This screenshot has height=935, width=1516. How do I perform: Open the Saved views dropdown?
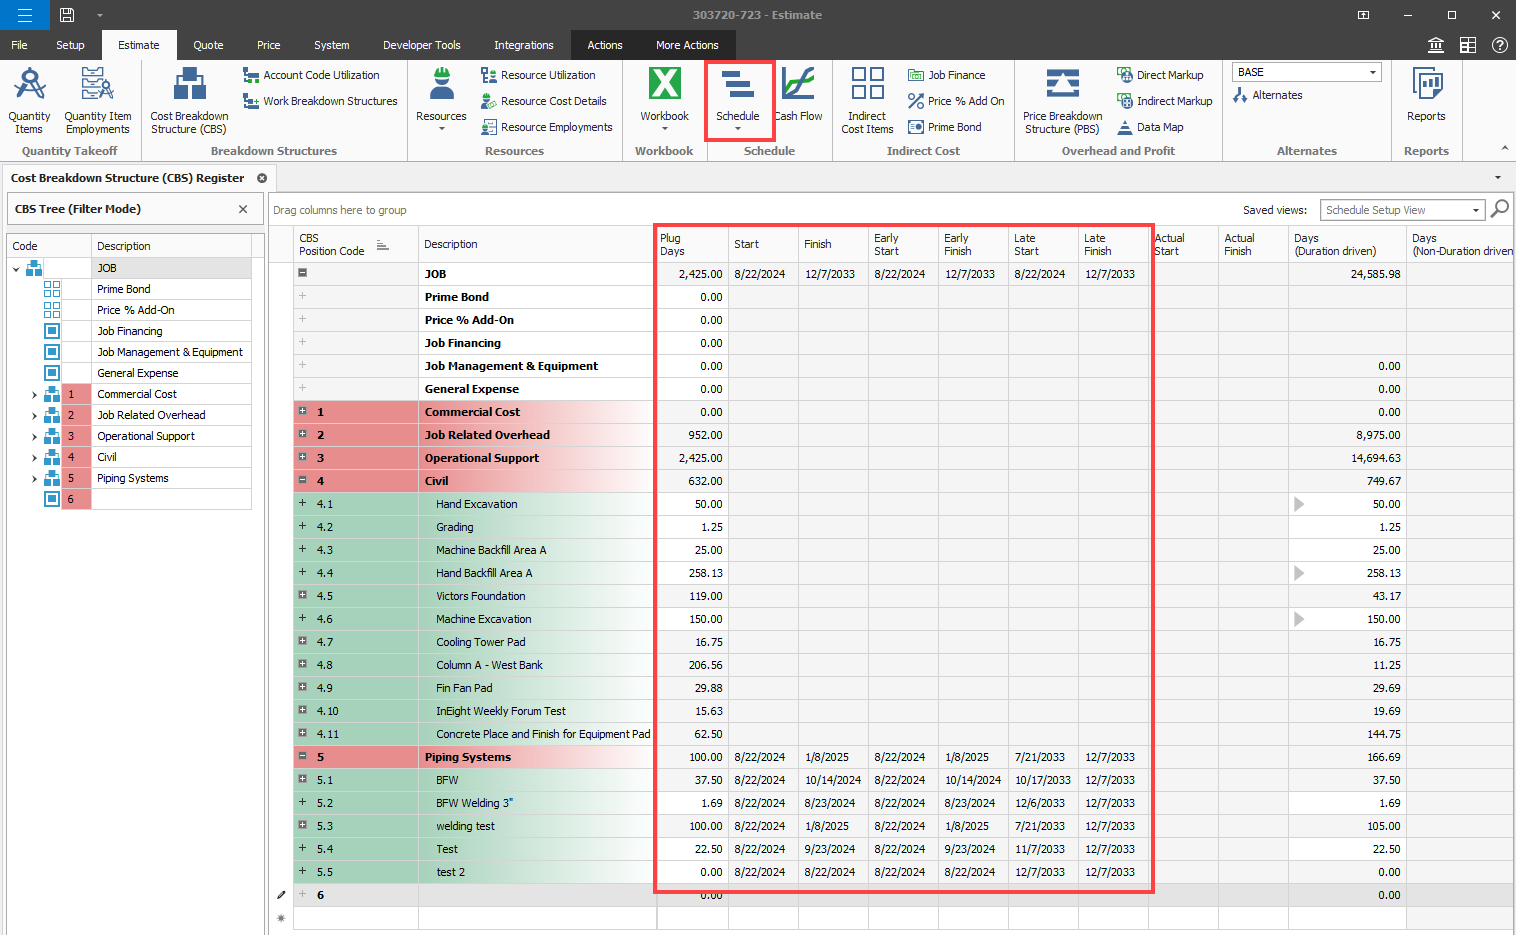1475,210
